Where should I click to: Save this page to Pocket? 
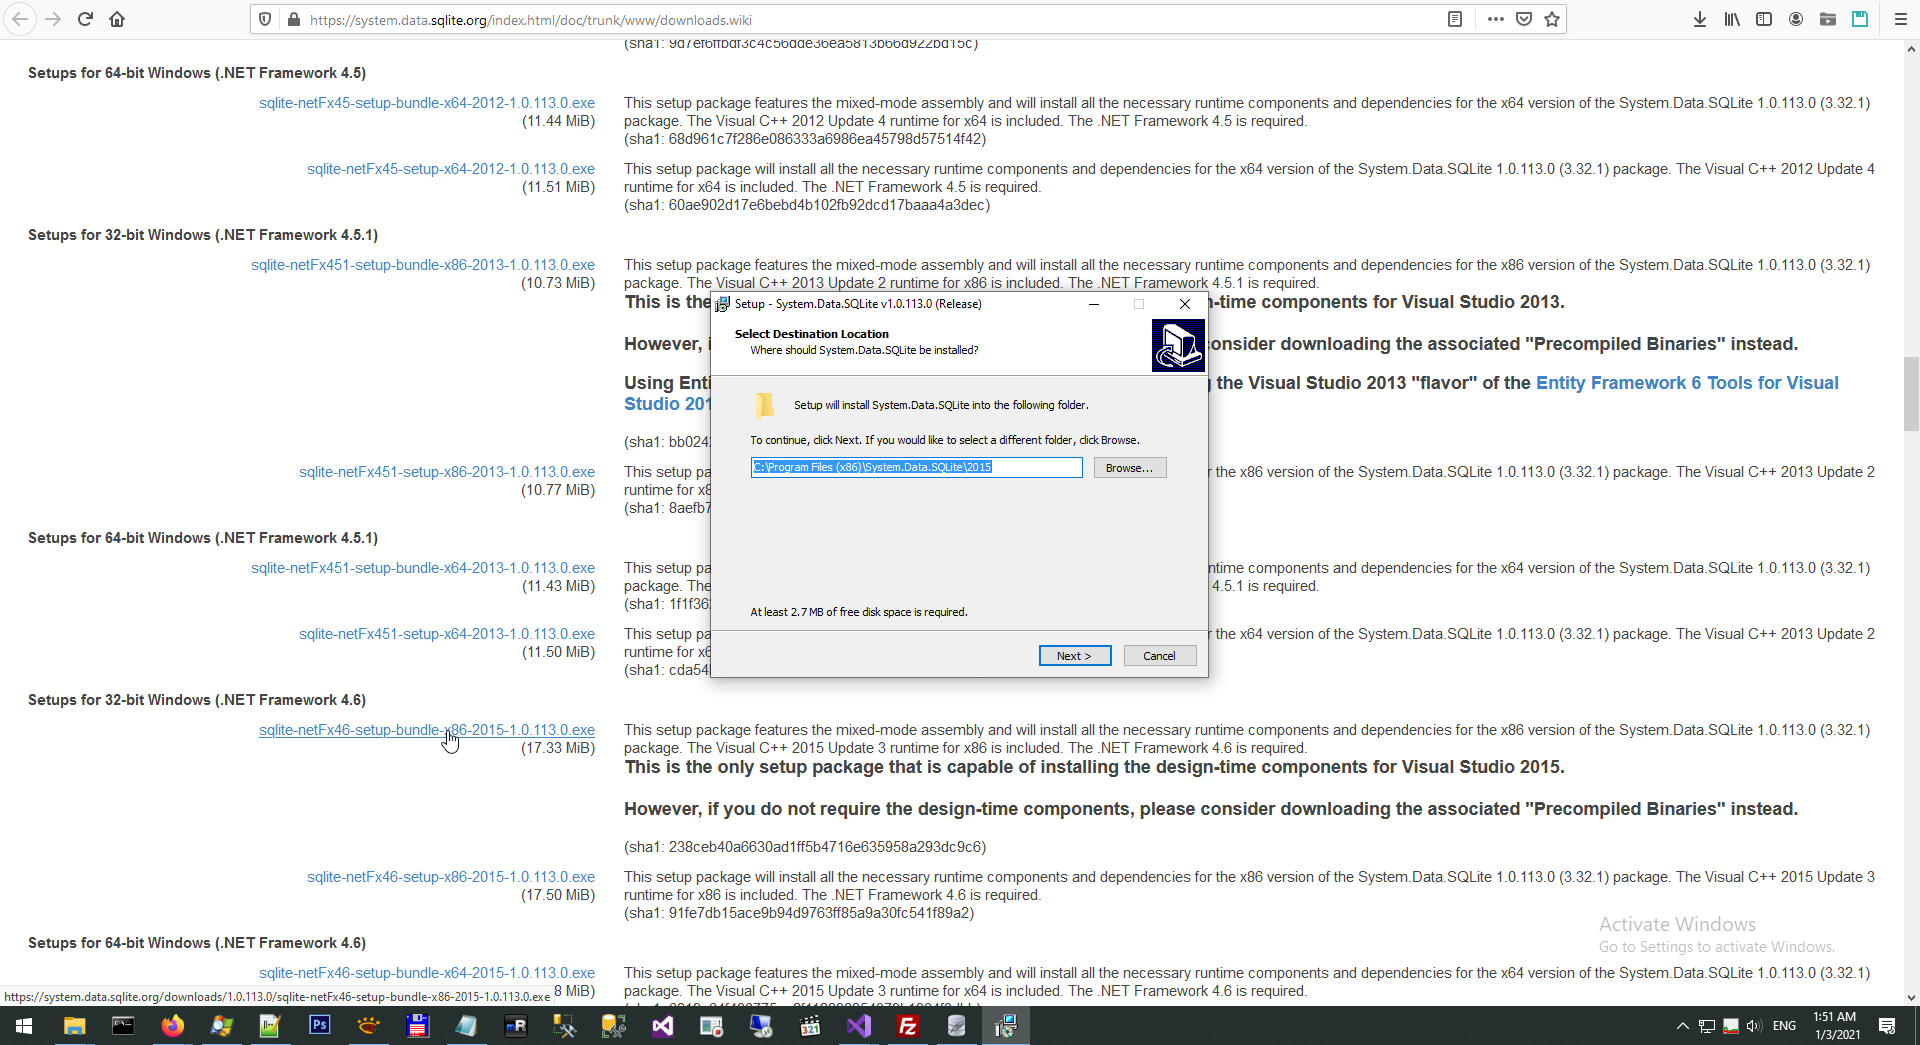point(1524,19)
